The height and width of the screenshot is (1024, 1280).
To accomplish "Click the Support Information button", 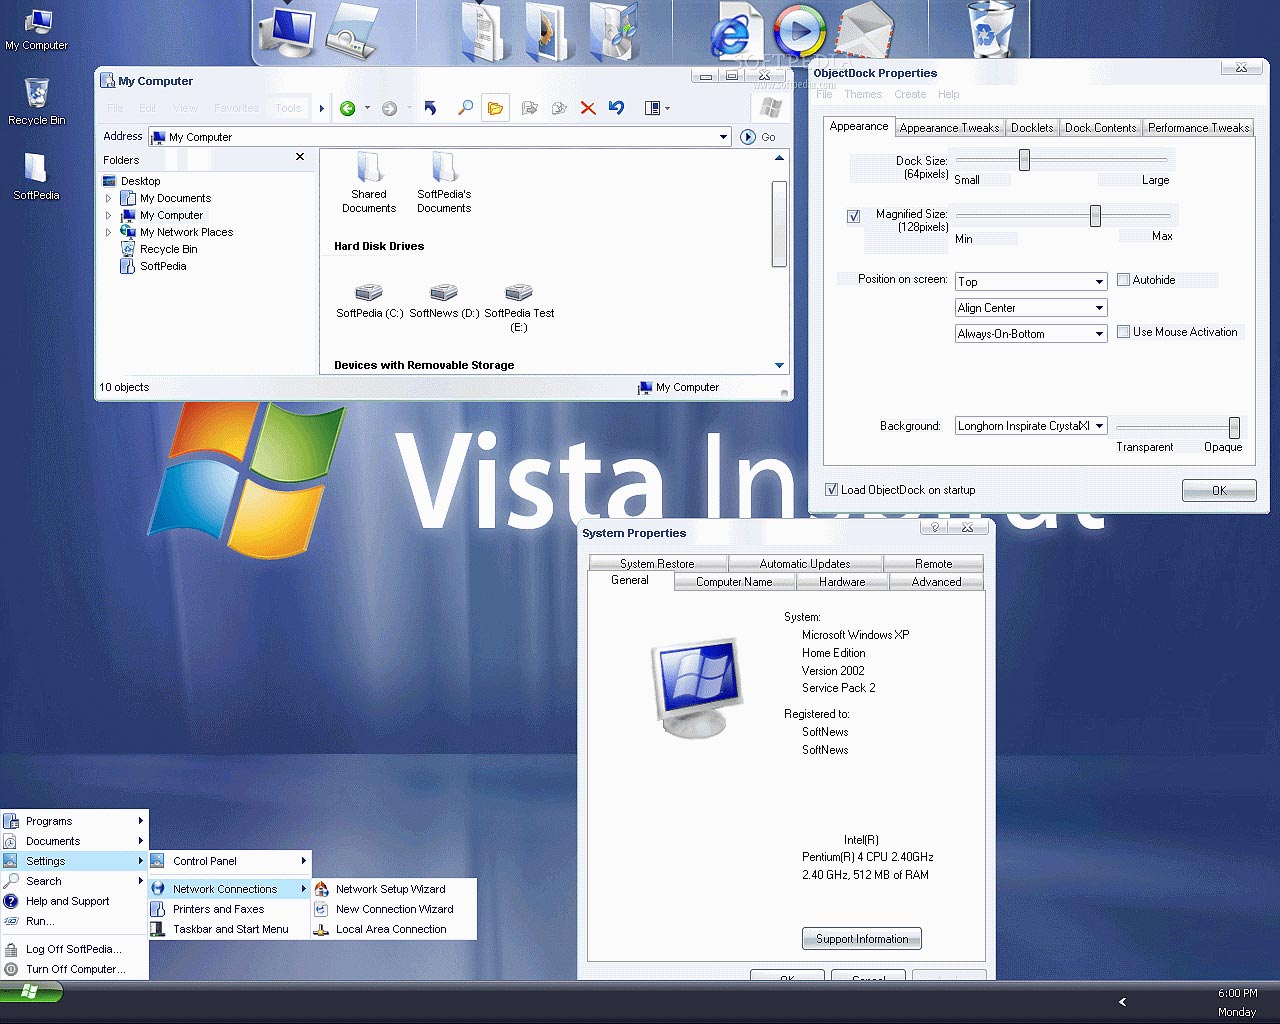I will [x=861, y=939].
